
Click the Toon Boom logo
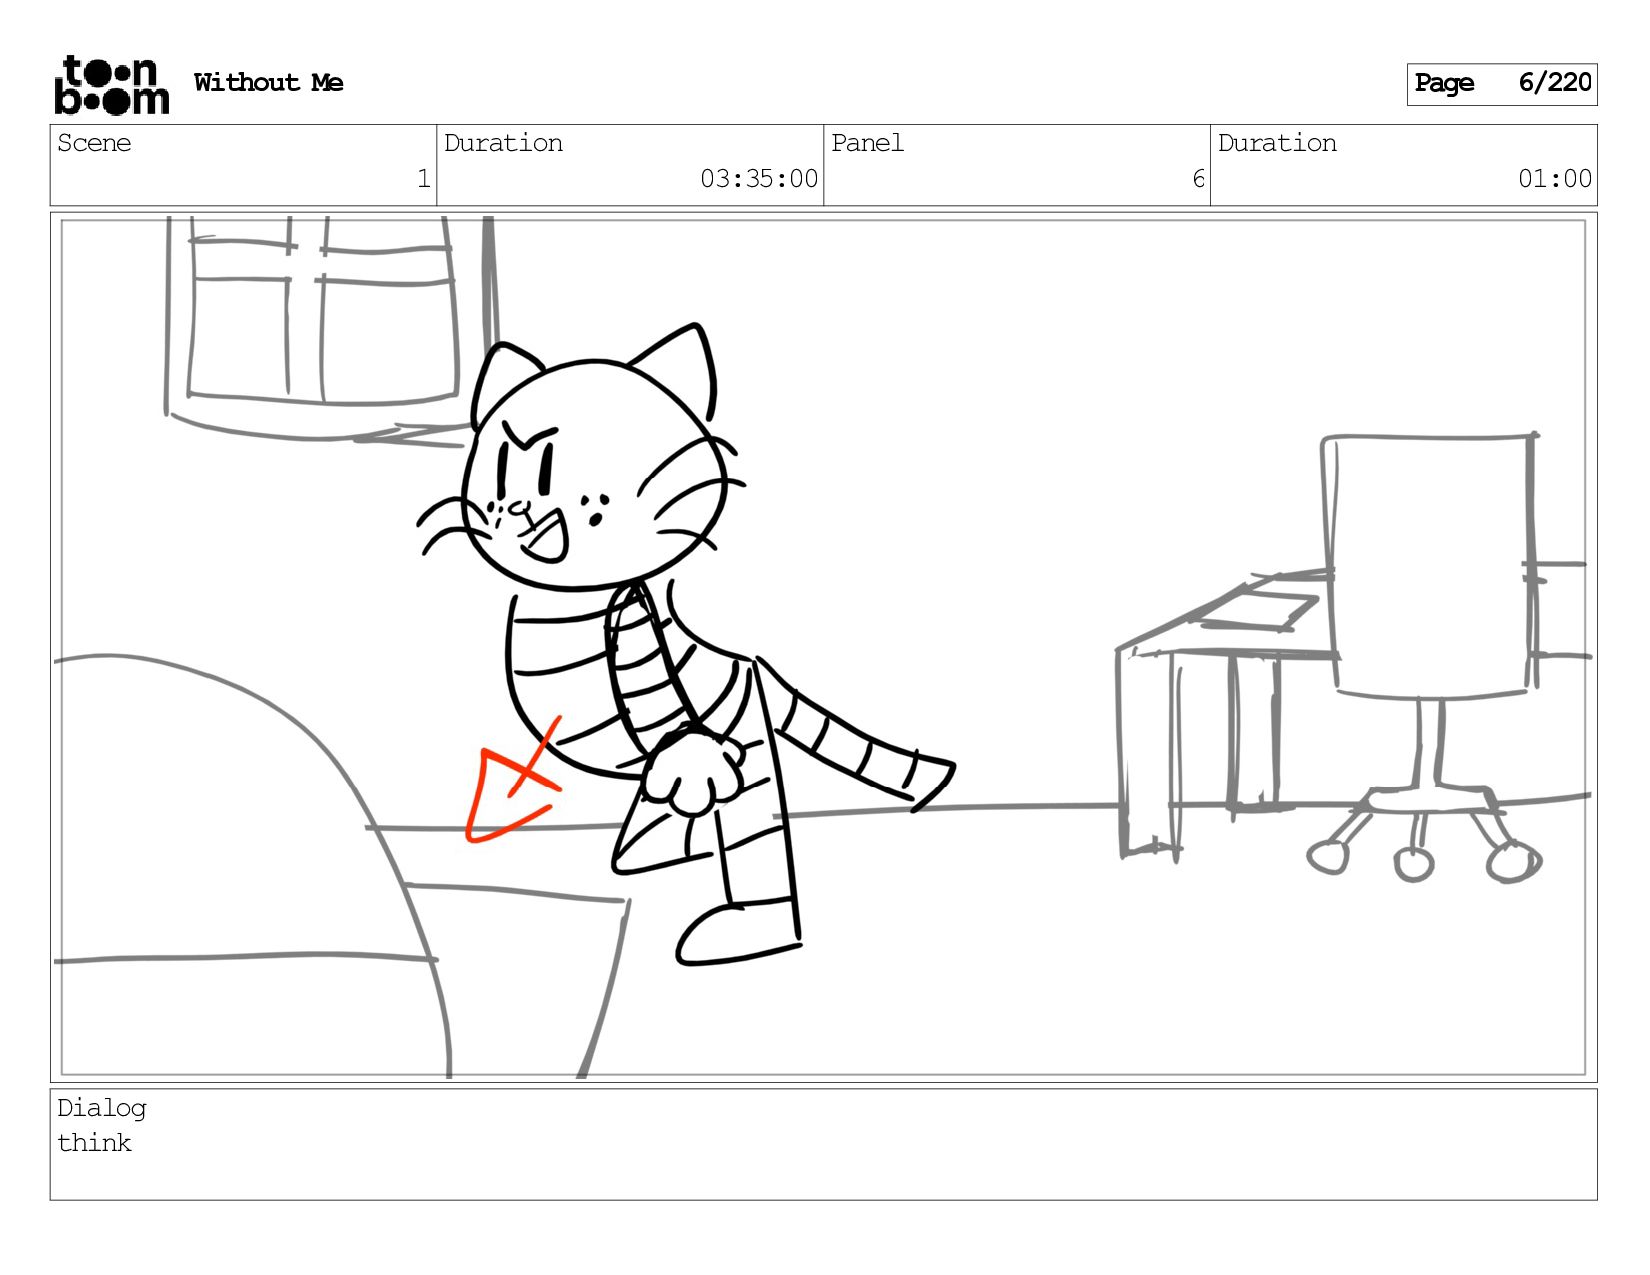click(111, 85)
